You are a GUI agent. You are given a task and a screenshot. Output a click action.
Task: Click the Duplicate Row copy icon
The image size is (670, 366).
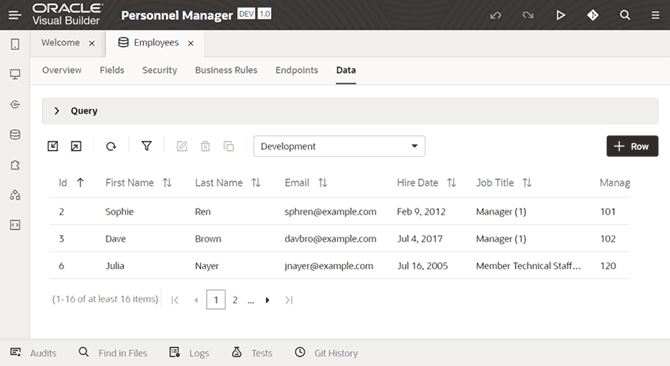(x=229, y=146)
